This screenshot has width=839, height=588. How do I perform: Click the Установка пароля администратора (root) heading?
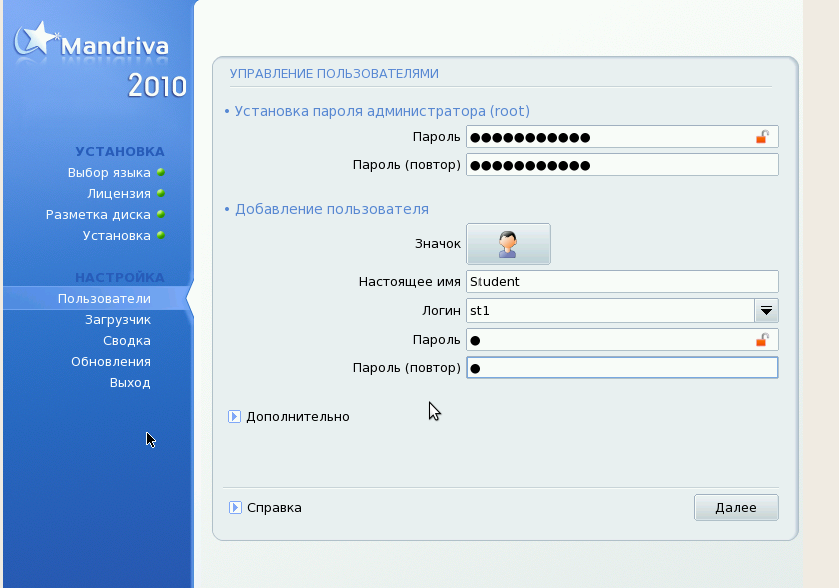(x=382, y=111)
